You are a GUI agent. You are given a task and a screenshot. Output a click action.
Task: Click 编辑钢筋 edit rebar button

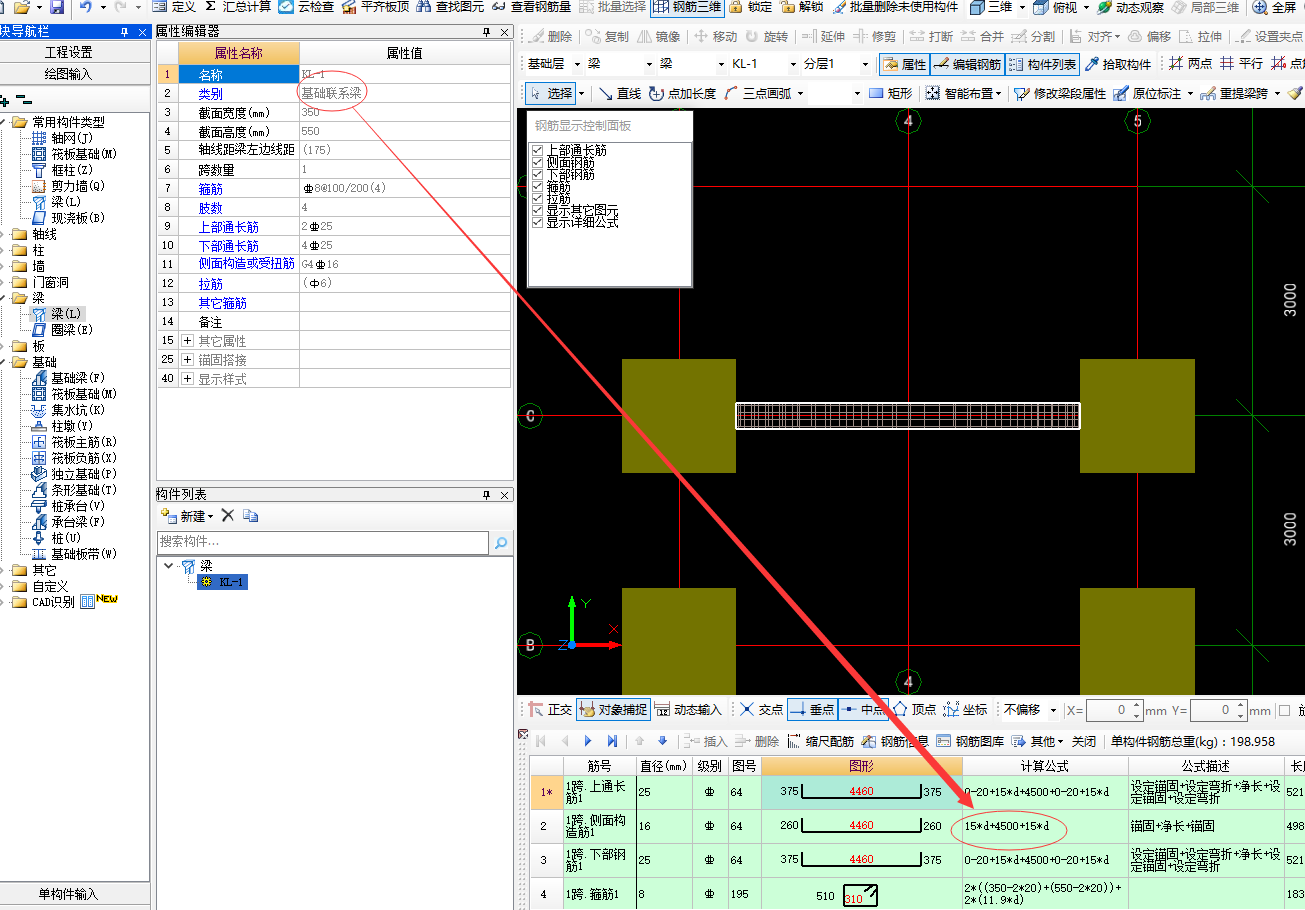[967, 64]
